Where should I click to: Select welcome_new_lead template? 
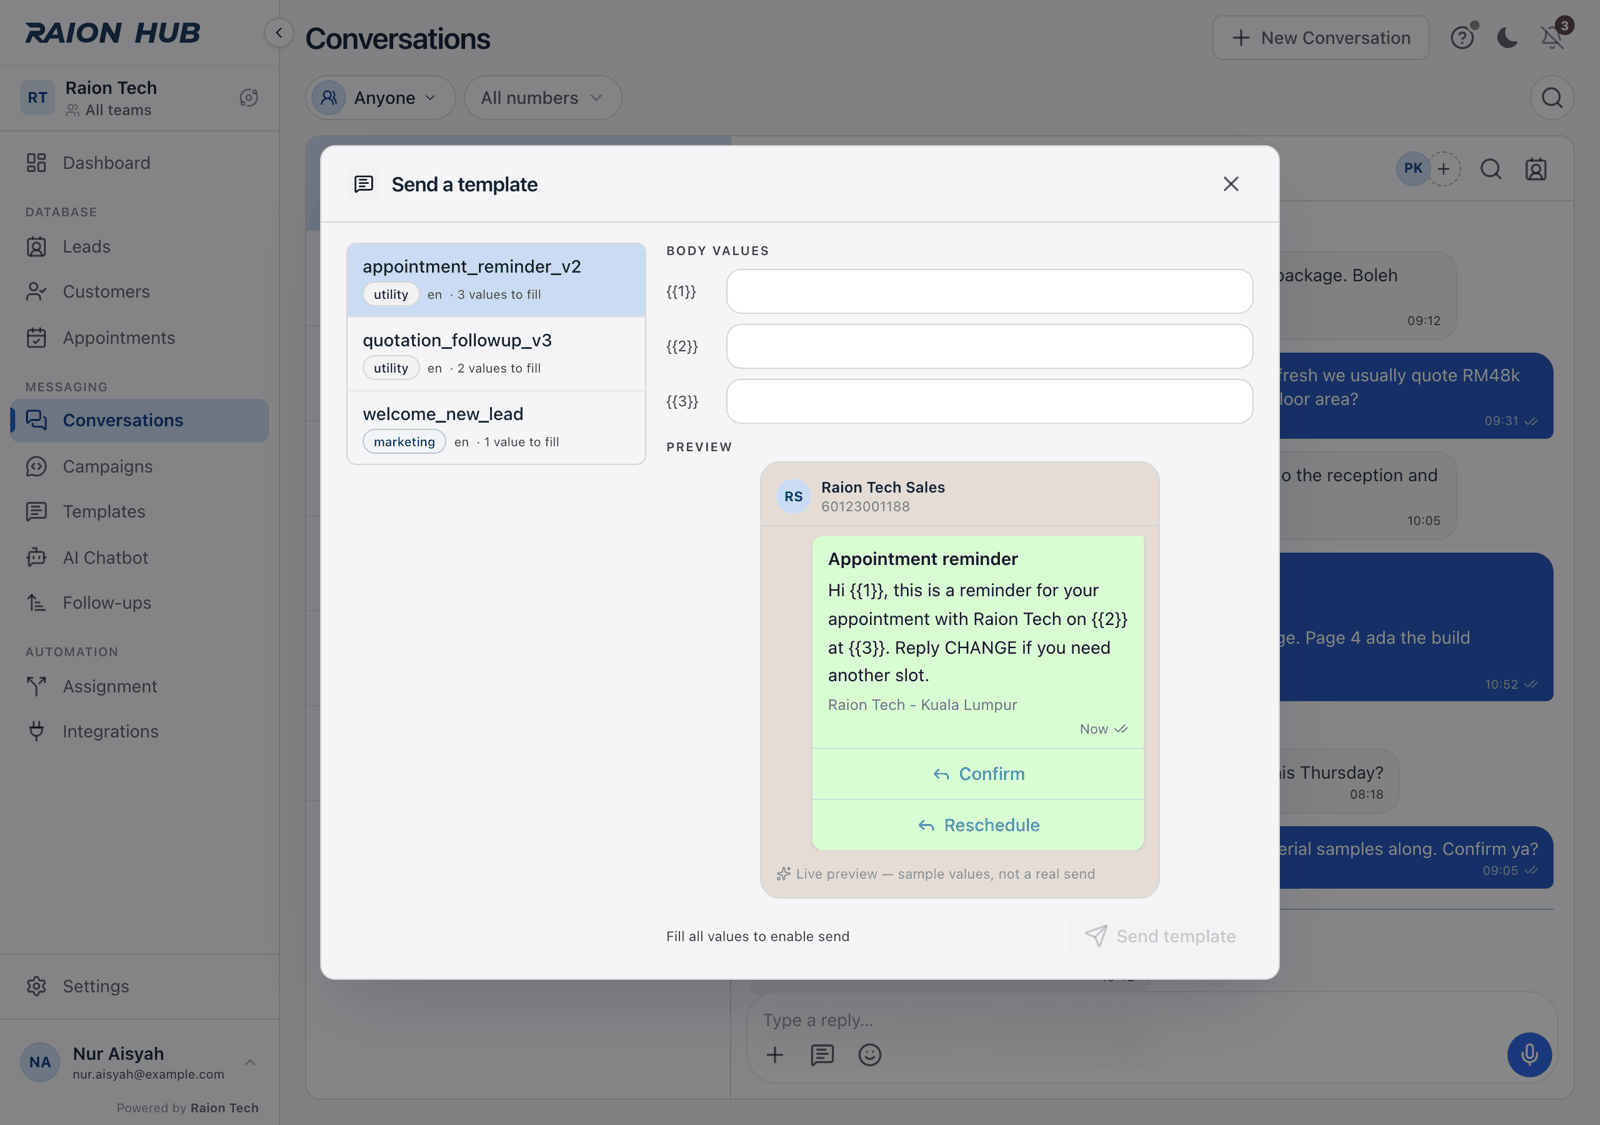(496, 427)
